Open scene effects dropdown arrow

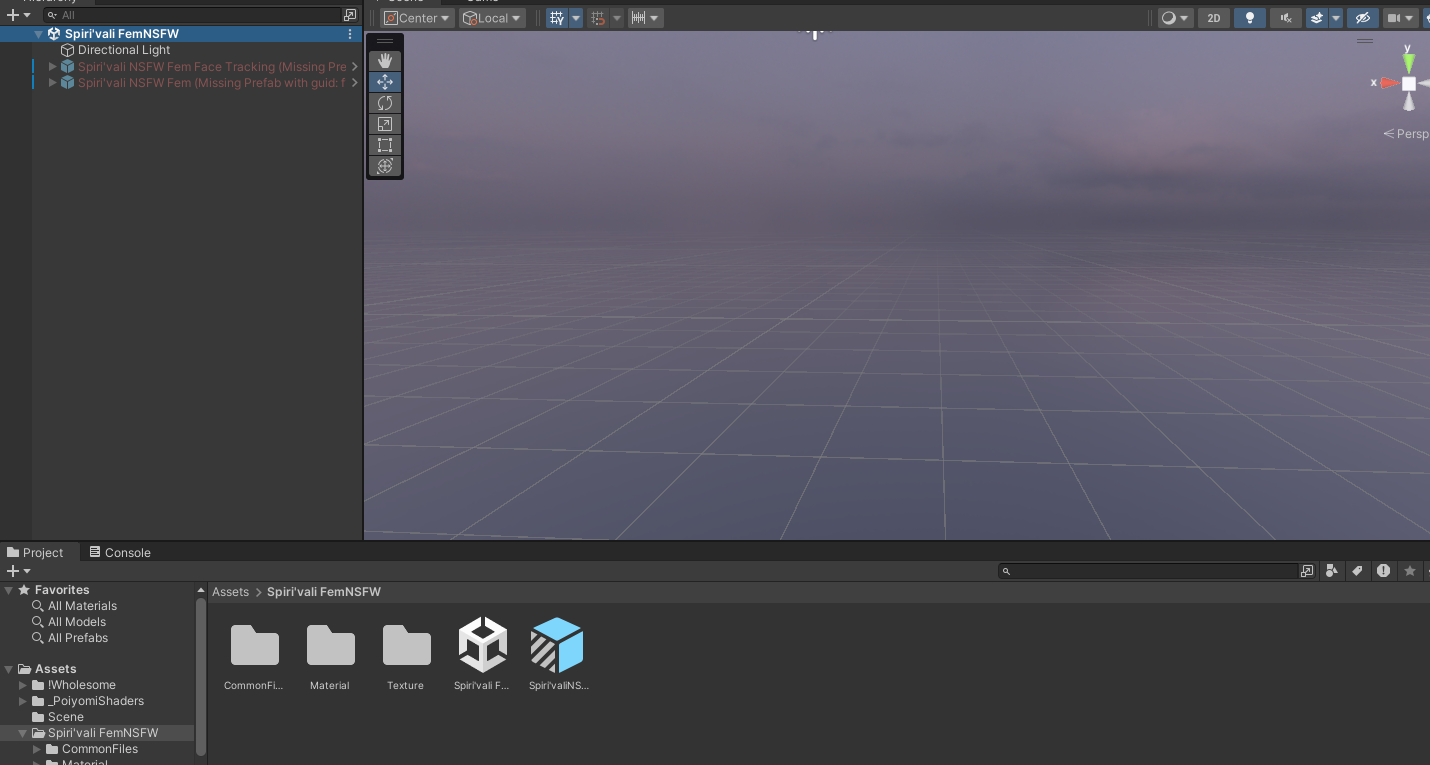click(1336, 18)
